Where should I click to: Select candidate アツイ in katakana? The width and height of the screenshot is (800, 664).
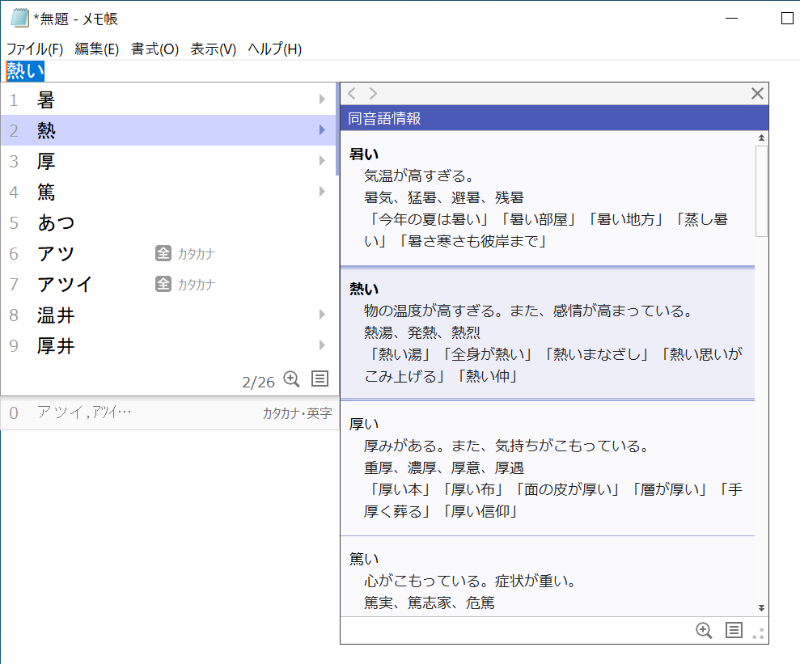pyautogui.click(x=64, y=284)
